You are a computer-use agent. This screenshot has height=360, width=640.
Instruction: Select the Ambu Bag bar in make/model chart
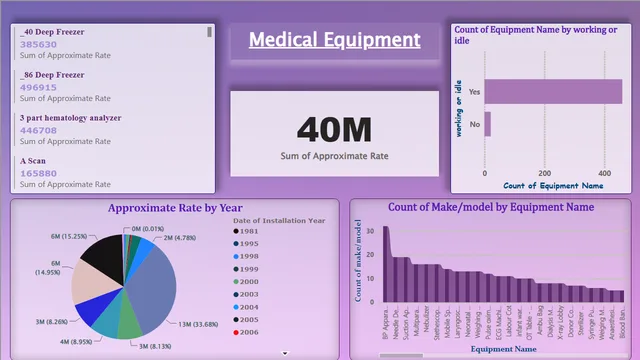point(540,293)
